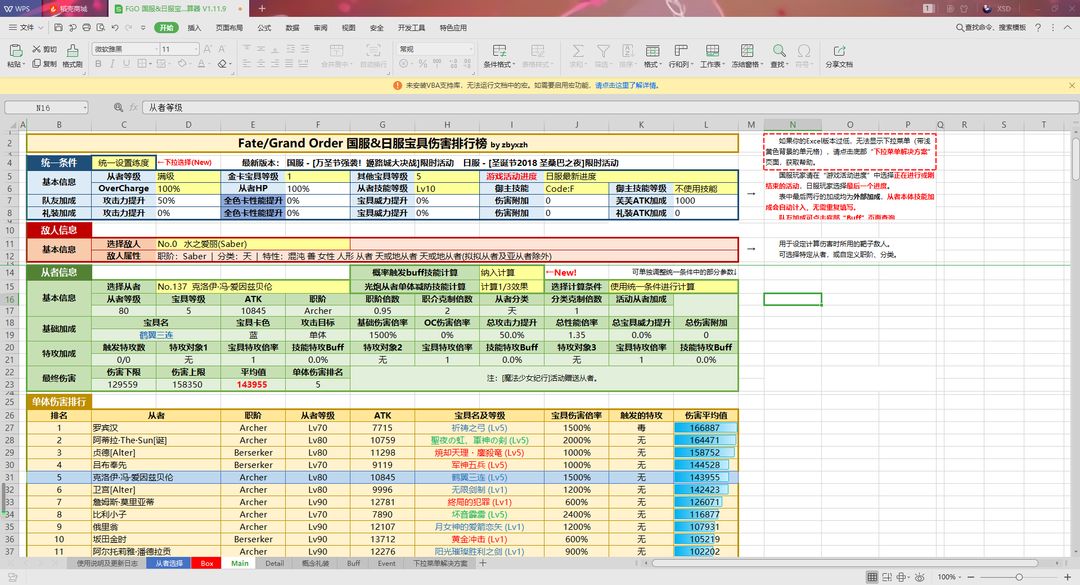Add a new sheet with plus icon
The width and height of the screenshot is (1080, 585).
click(x=483, y=563)
